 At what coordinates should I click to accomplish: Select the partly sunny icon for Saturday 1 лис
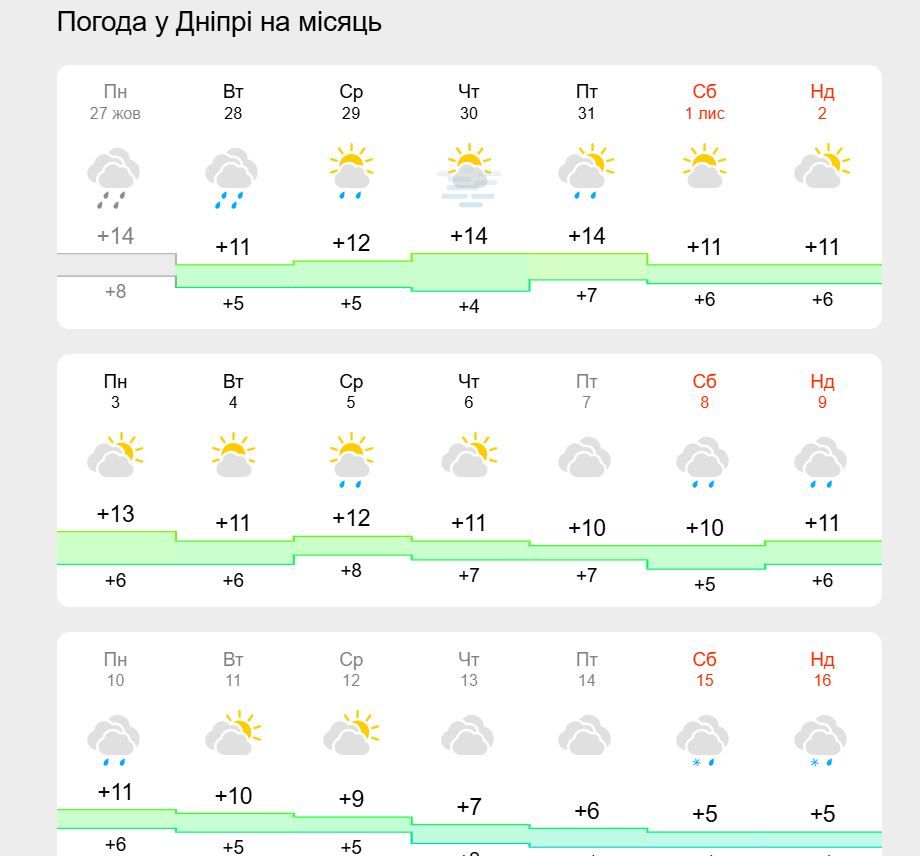click(x=705, y=170)
